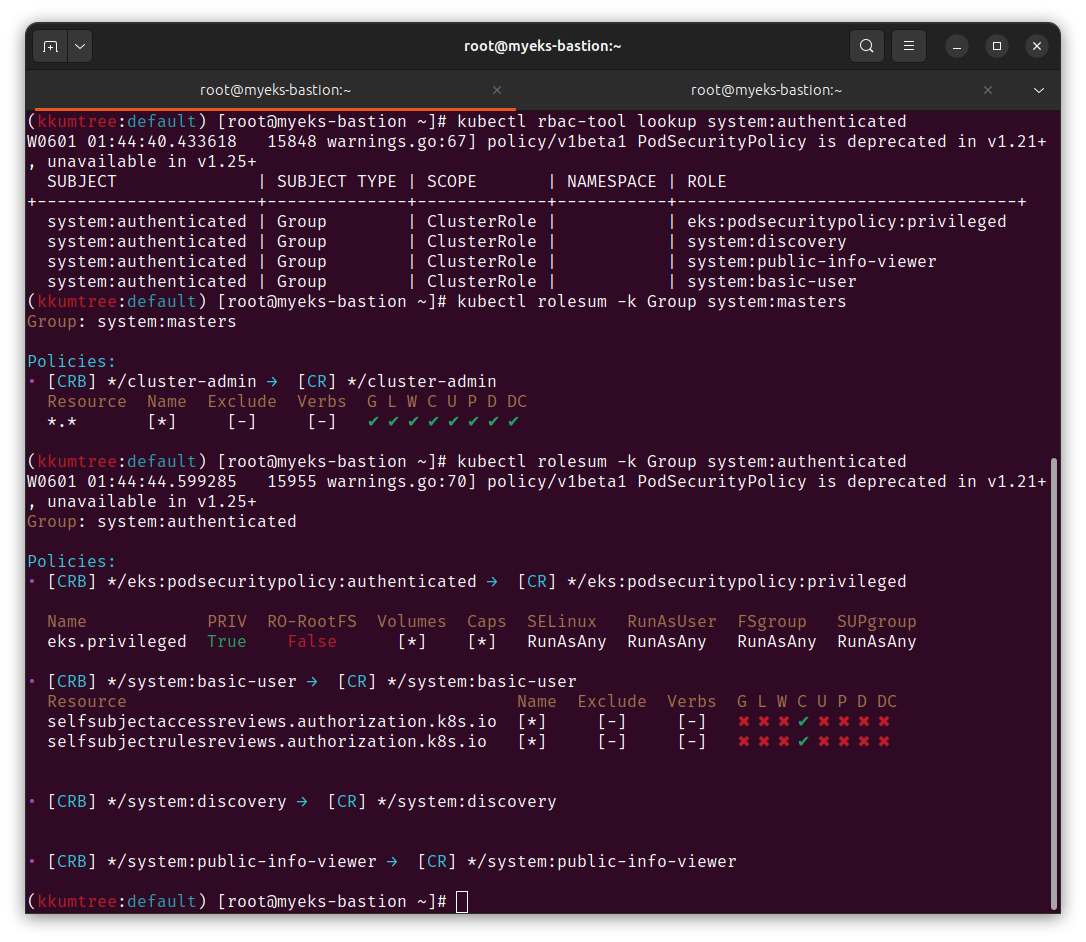Click 'eks:podsecuritypolicy:privileged' in ROLE column
The width and height of the screenshot is (1086, 942).
pyautogui.click(x=846, y=222)
